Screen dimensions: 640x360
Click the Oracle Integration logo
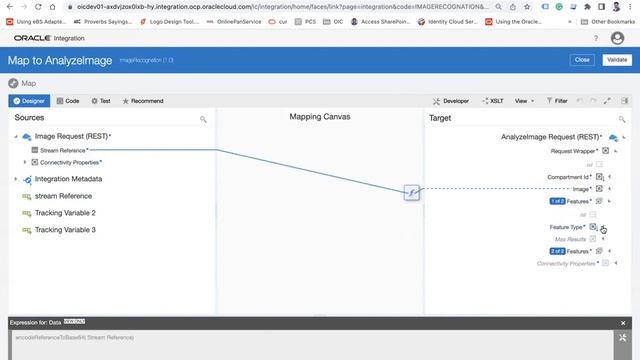tap(49, 38)
